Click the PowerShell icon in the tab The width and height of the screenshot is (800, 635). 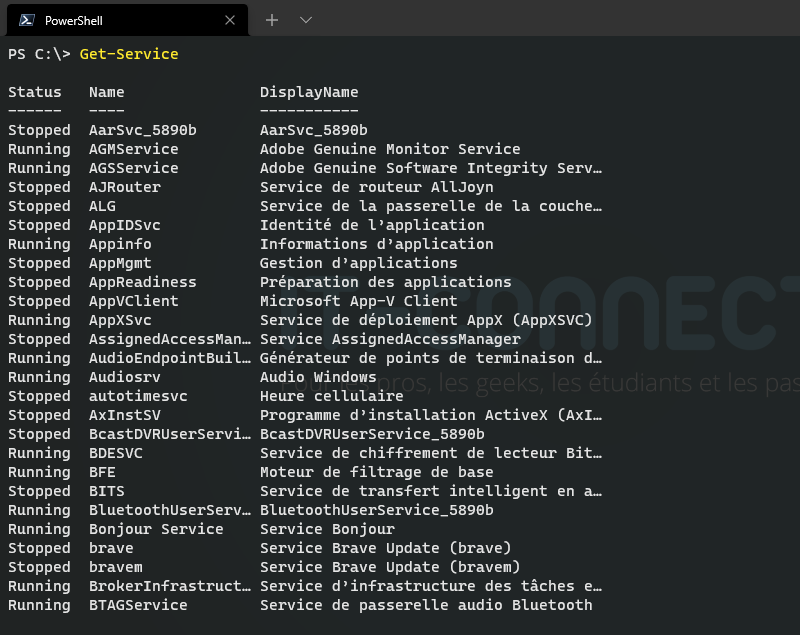pos(27,20)
